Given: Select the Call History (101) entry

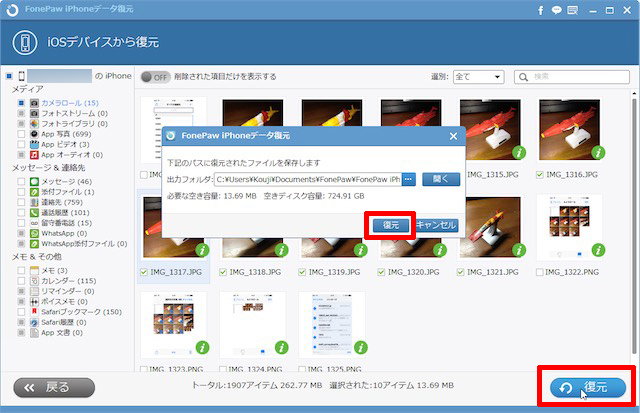Looking at the screenshot, I should [x=65, y=212].
